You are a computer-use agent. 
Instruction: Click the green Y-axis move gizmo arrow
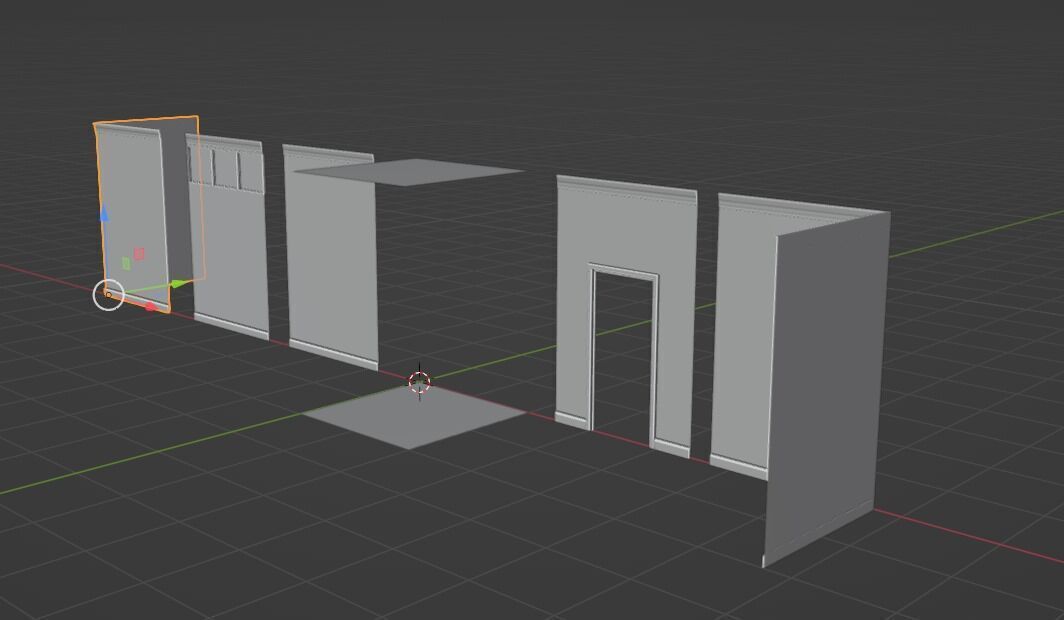click(179, 284)
